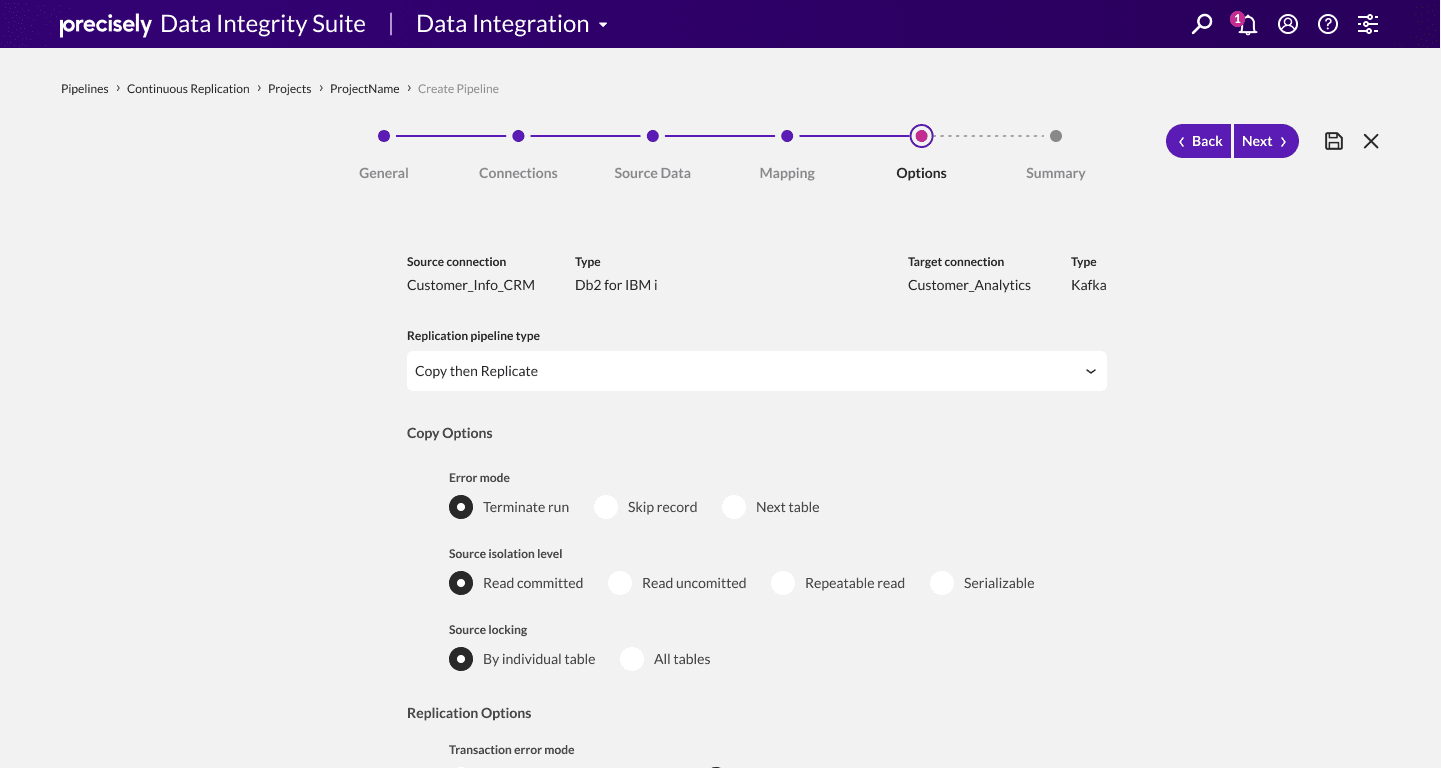Viewport: 1441px width, 768px height.
Task: Open notifications bell with badge
Action: pyautogui.click(x=1246, y=24)
